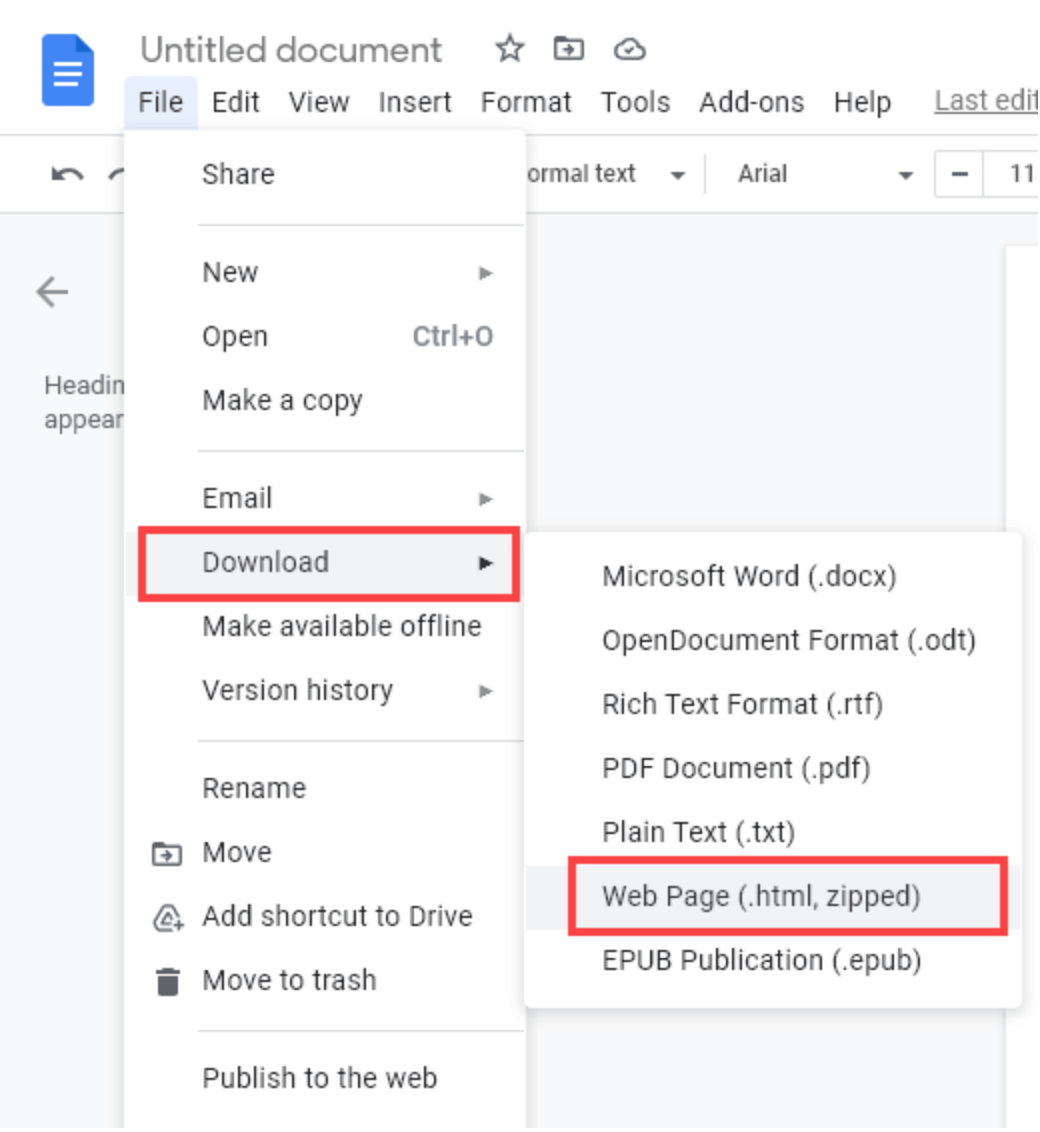This screenshot has height=1132, width=1040.
Task: Check the cloud save status icon
Action: 628,49
